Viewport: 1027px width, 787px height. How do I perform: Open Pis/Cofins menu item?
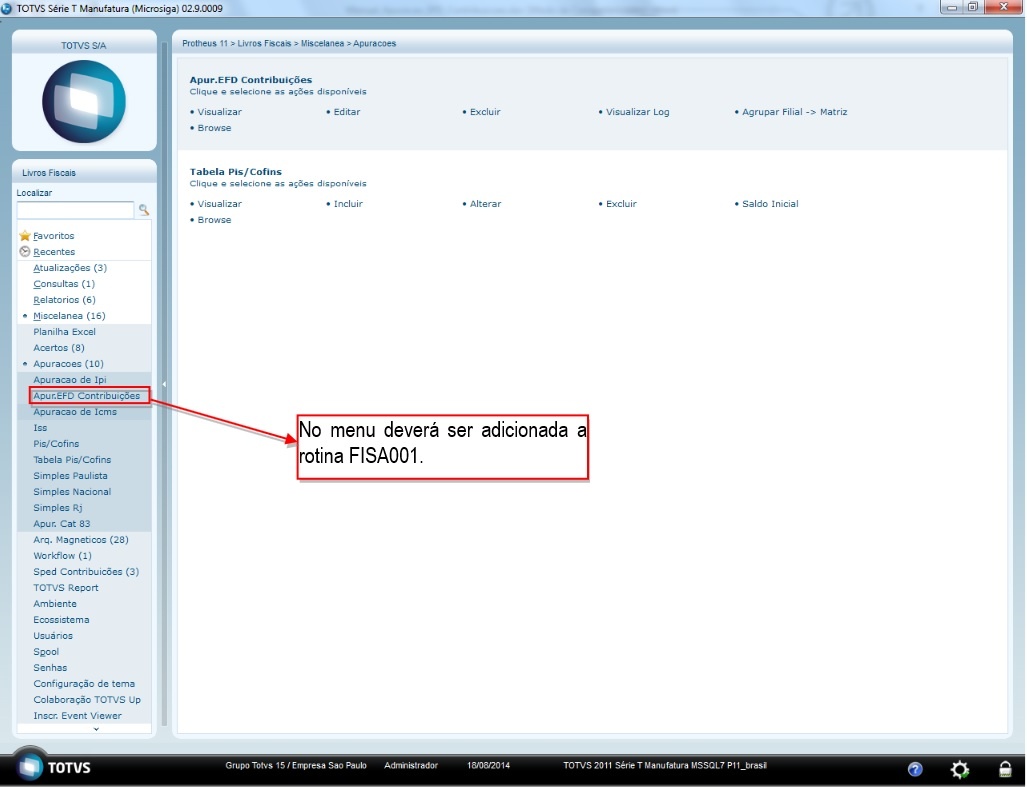[56, 444]
